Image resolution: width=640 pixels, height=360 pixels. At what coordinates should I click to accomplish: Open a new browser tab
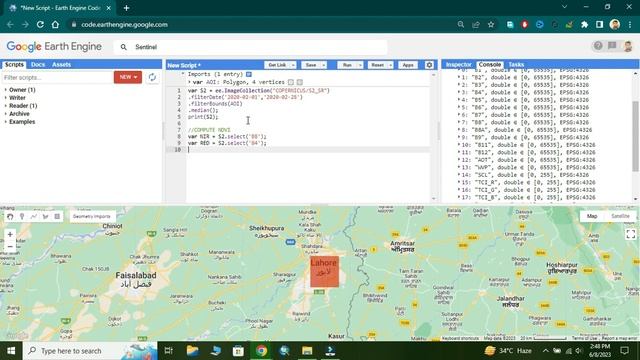(x=127, y=8)
